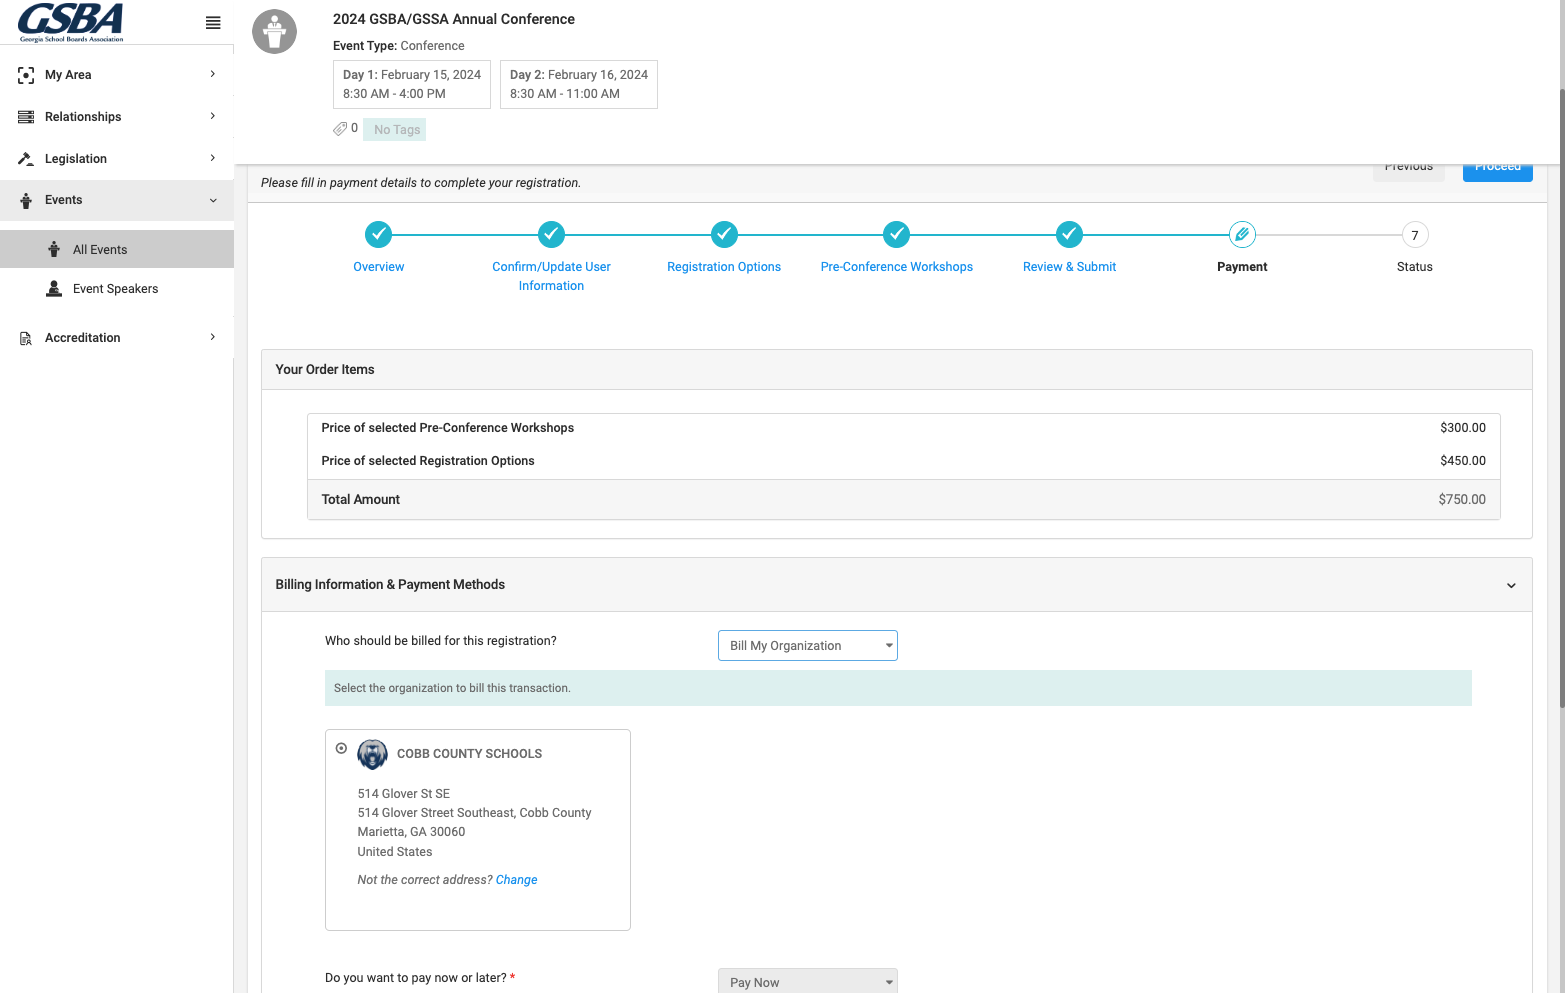Image resolution: width=1565 pixels, height=993 pixels.
Task: Click the Overview step link
Action: click(378, 267)
